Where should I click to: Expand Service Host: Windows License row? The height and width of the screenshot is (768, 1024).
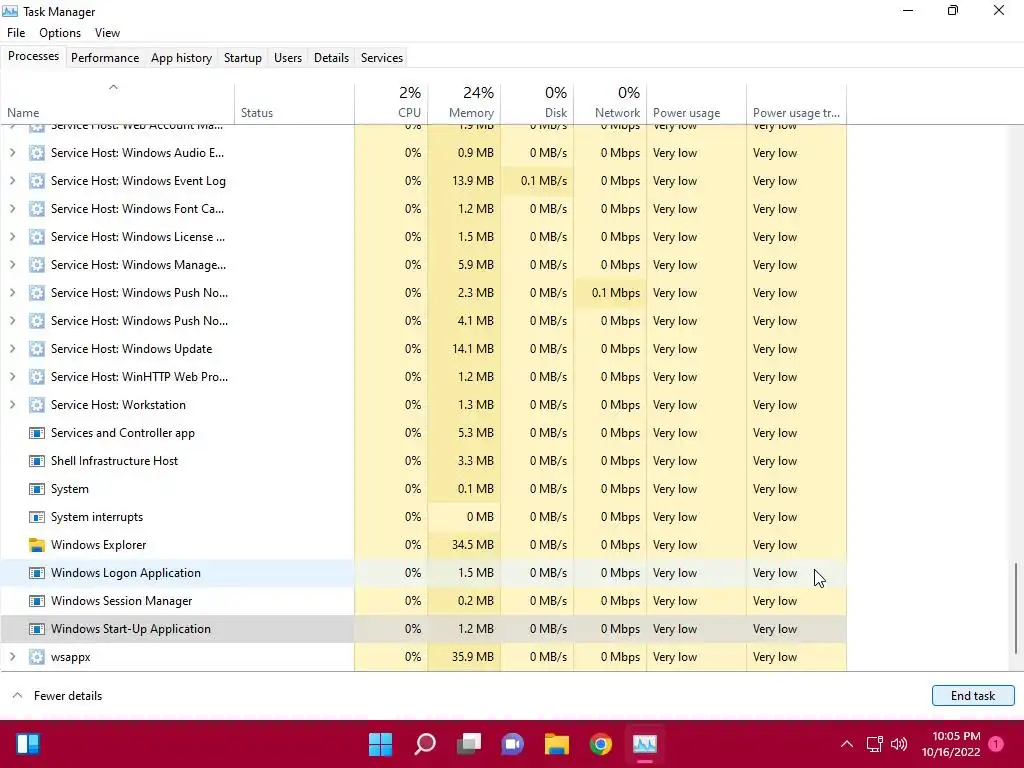coord(12,237)
